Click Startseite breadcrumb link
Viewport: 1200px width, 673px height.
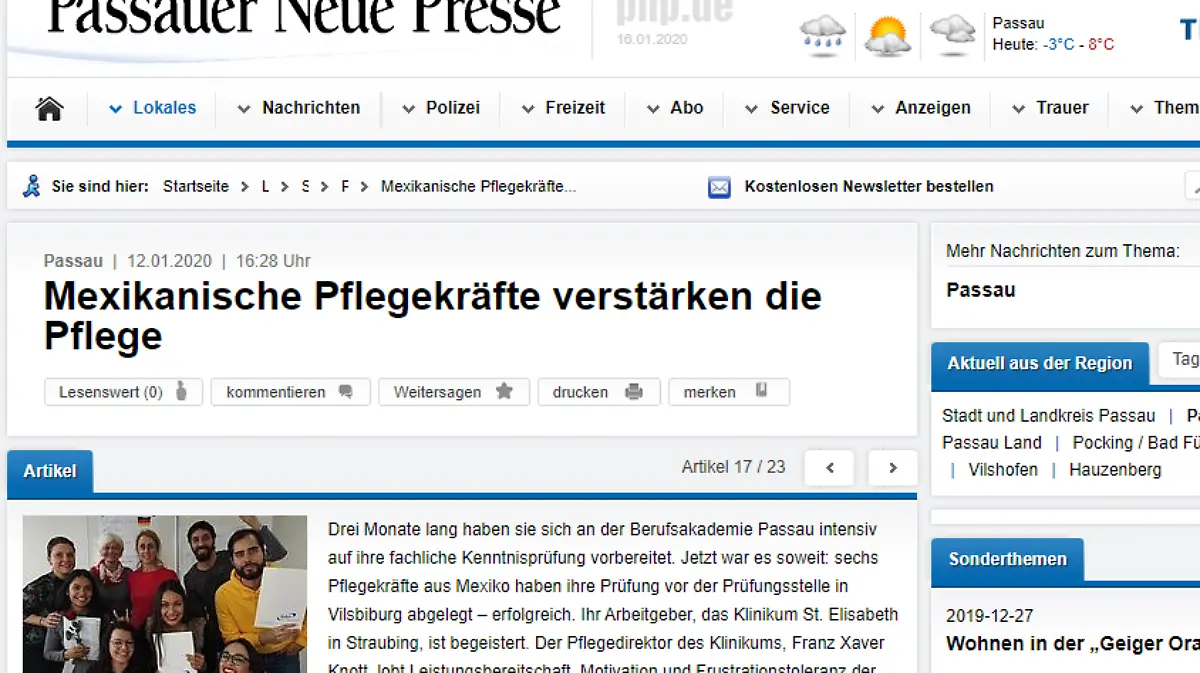pos(196,187)
